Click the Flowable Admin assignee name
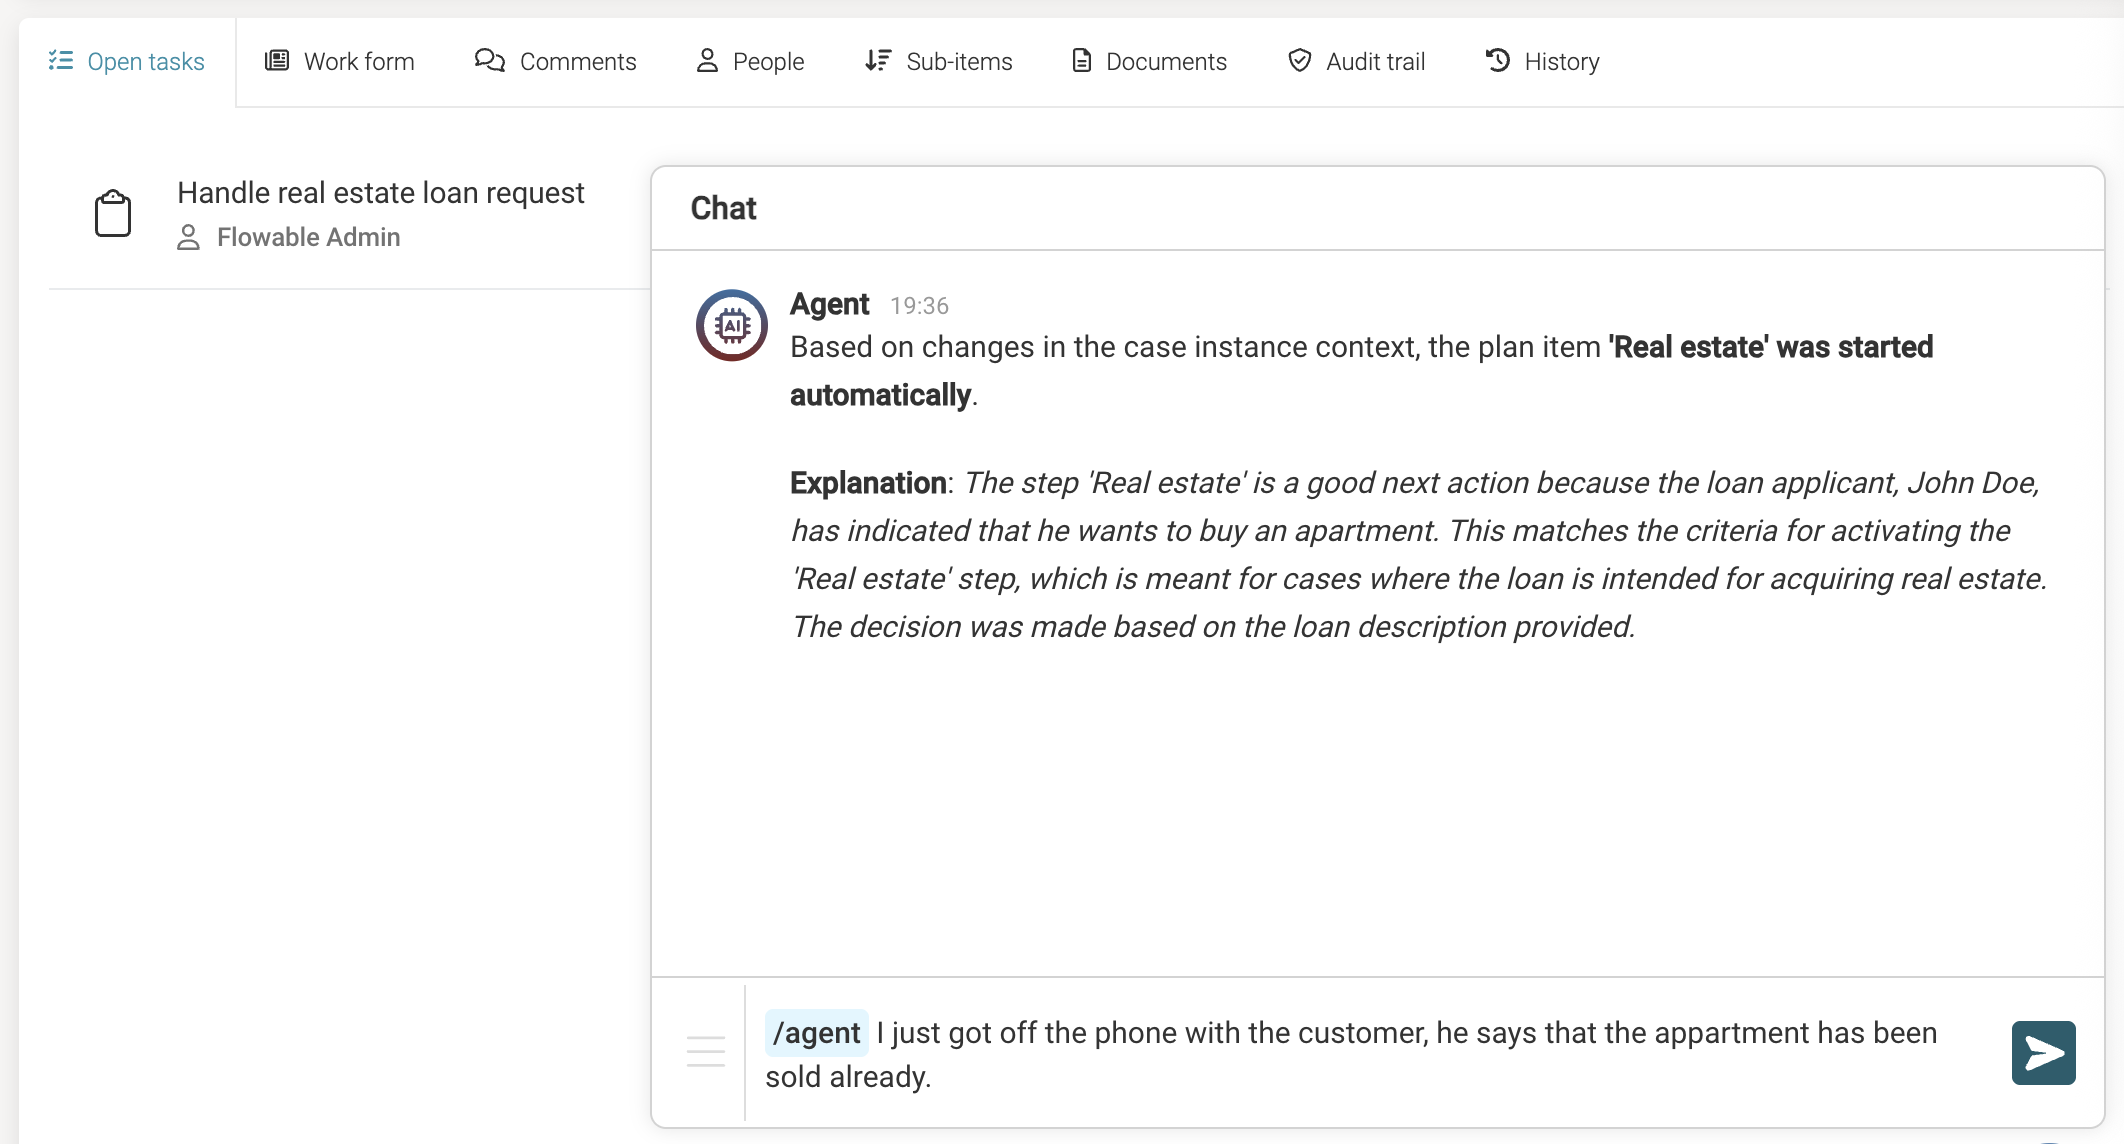This screenshot has width=2124, height=1144. point(308,238)
